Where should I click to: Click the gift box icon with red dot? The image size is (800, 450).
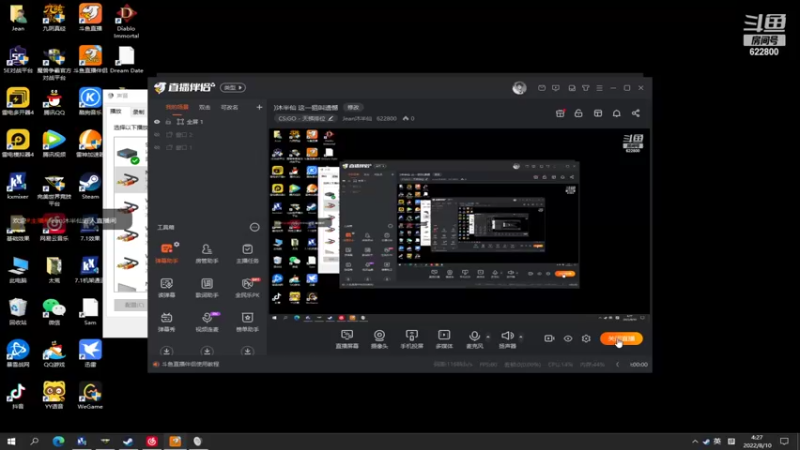(560, 113)
